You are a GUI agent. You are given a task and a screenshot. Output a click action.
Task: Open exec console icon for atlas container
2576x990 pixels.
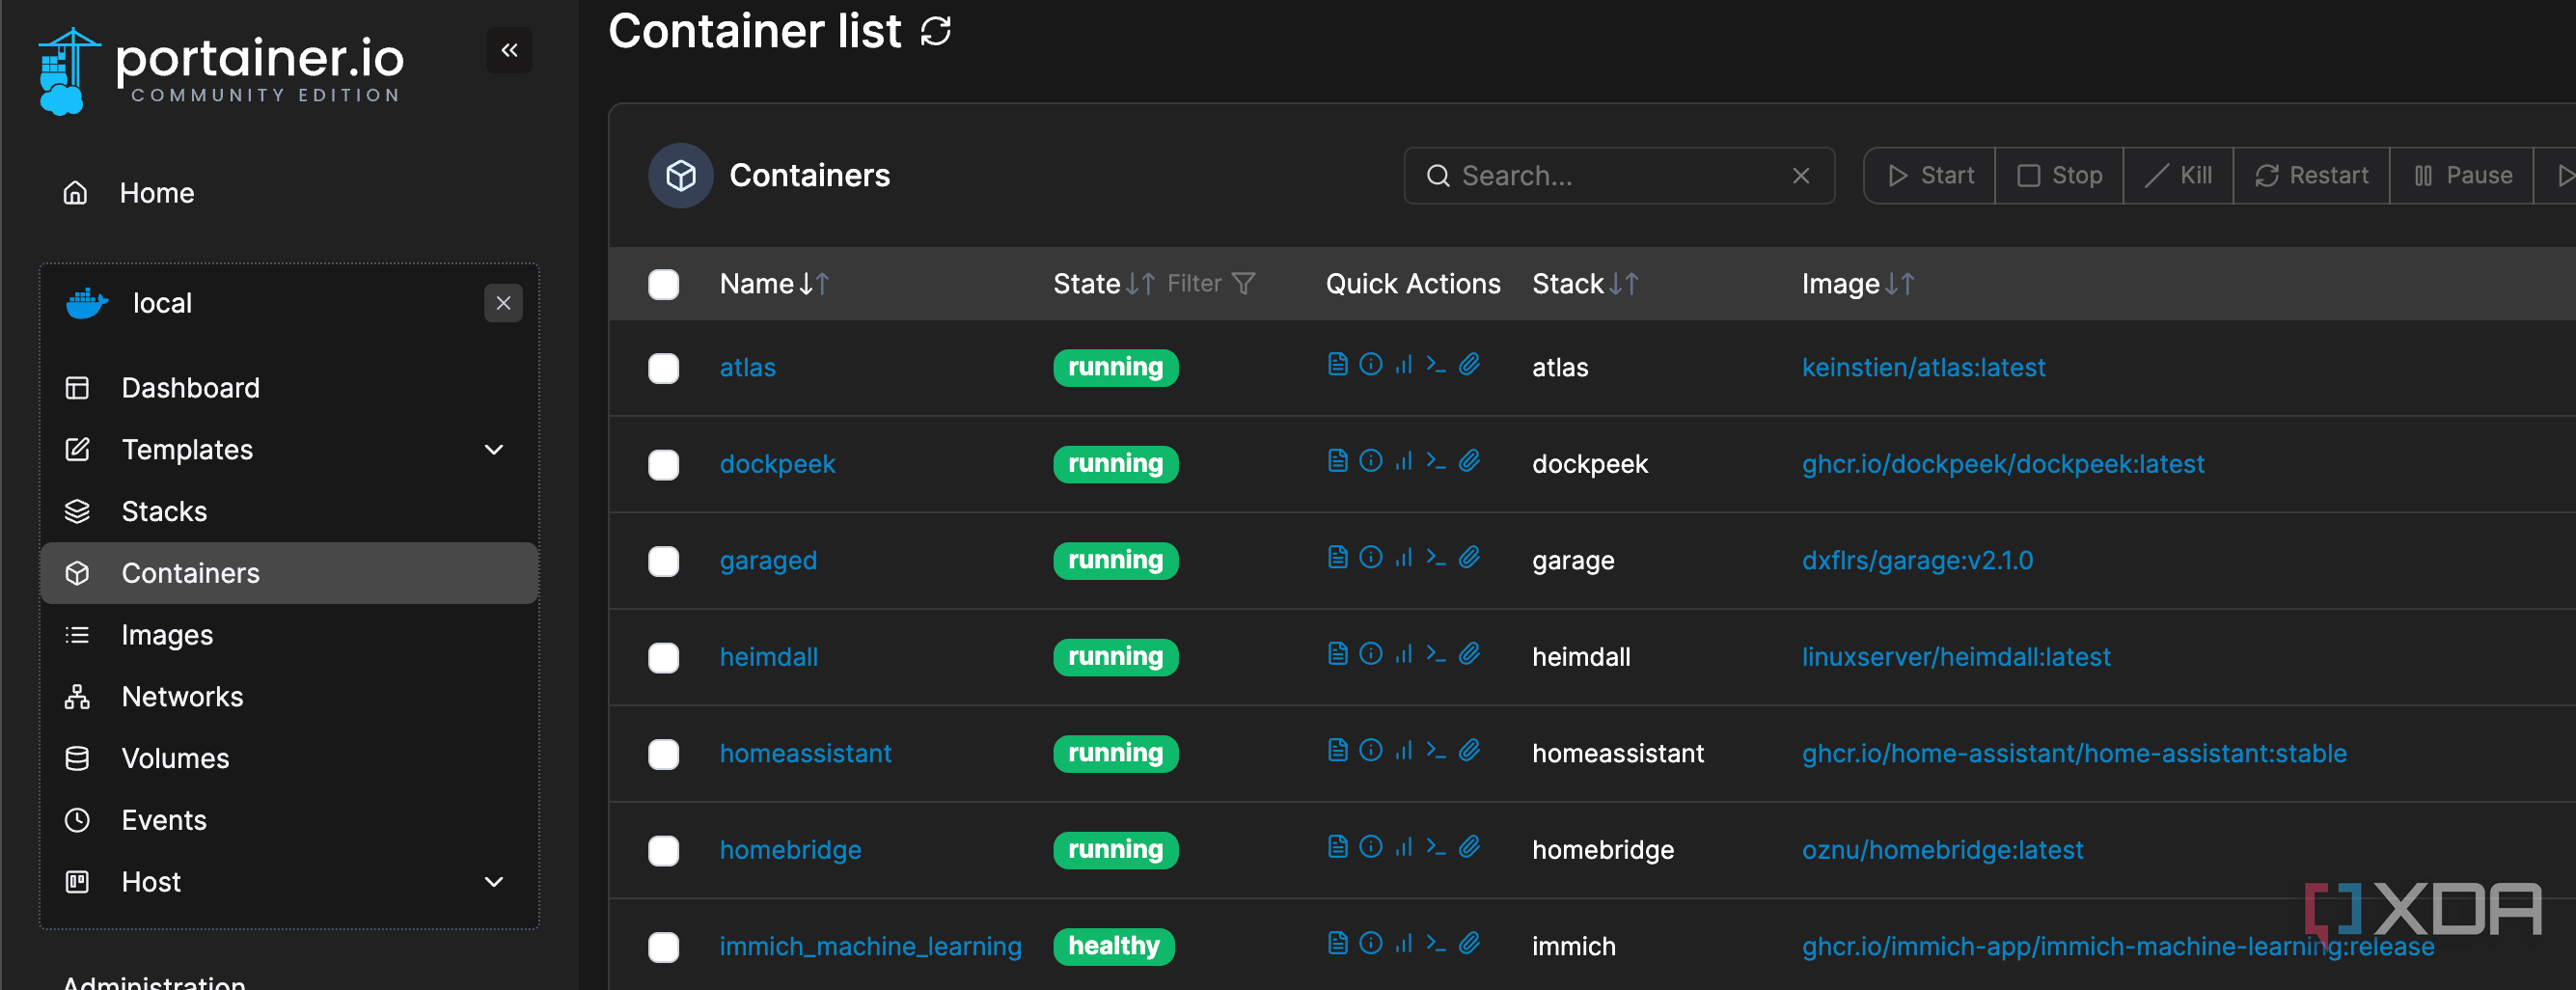[1436, 364]
